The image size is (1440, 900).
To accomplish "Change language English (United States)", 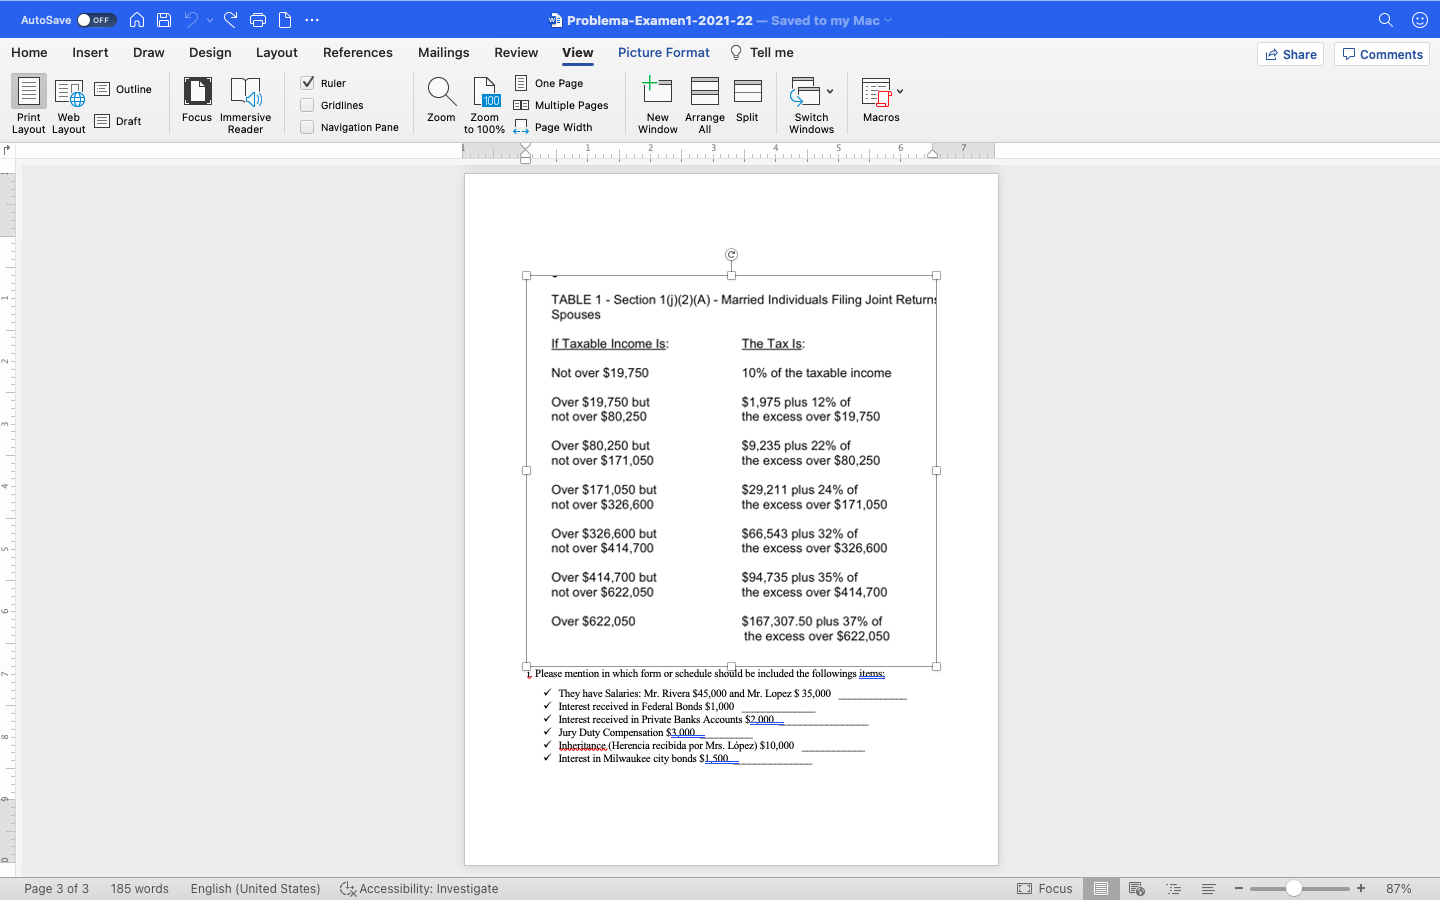I will pyautogui.click(x=255, y=888).
